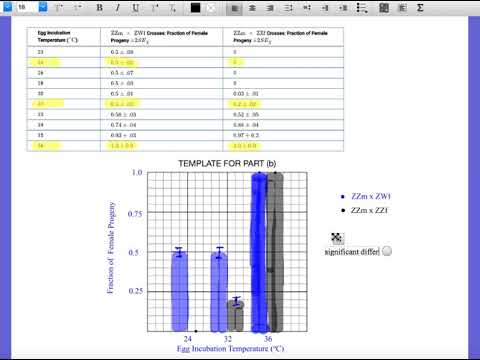The image size is (480, 360).
Task: Open the font family dropdown arrow
Action: 8,7
